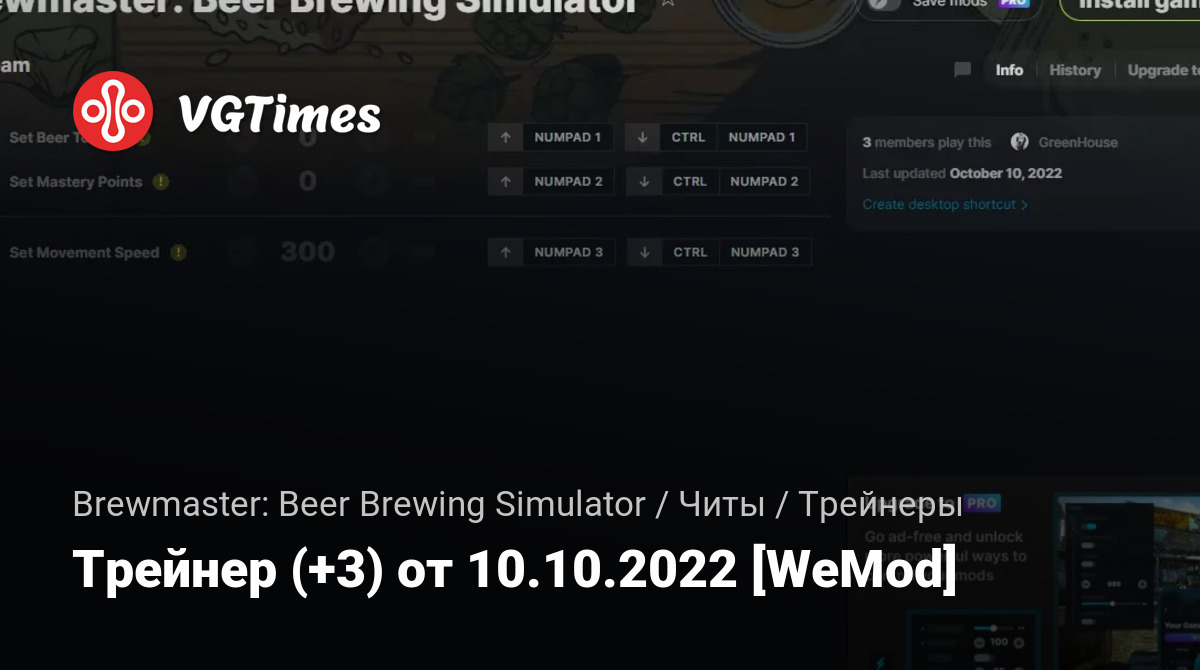This screenshot has height=670, width=1200.
Task: Click the star favorite icon next to title
Action: (x=668, y=3)
